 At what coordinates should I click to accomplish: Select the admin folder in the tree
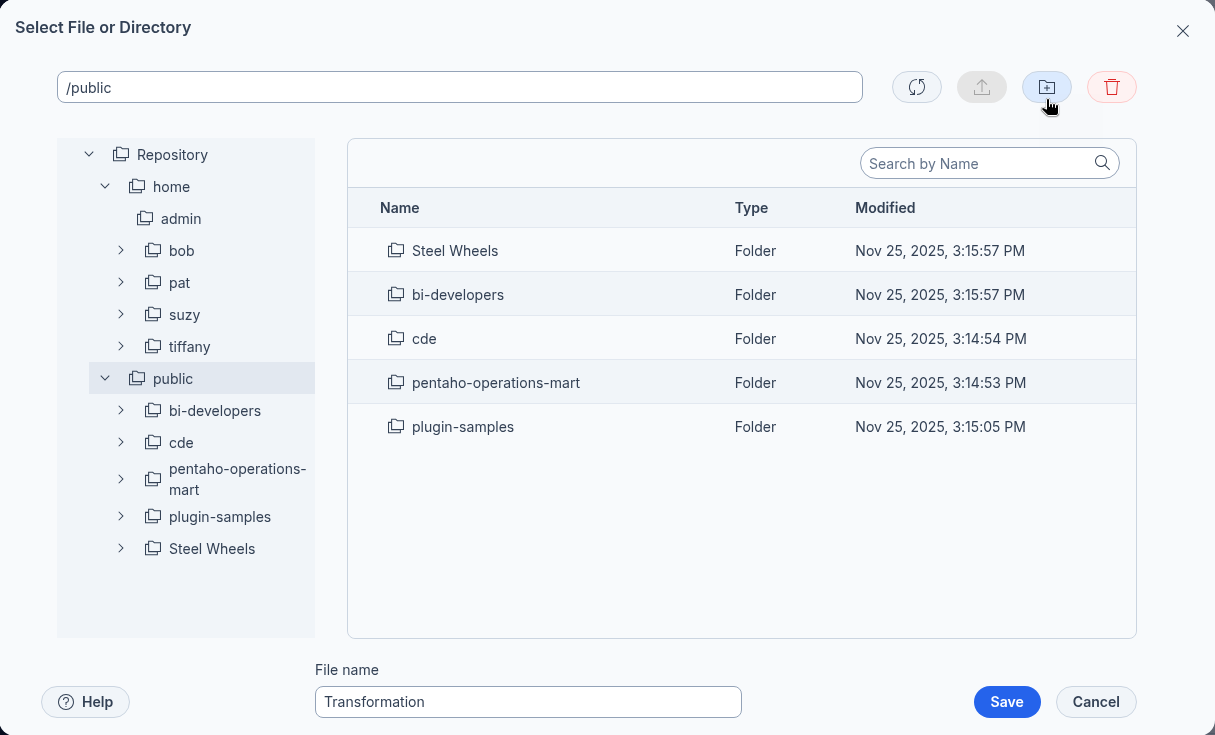point(180,219)
